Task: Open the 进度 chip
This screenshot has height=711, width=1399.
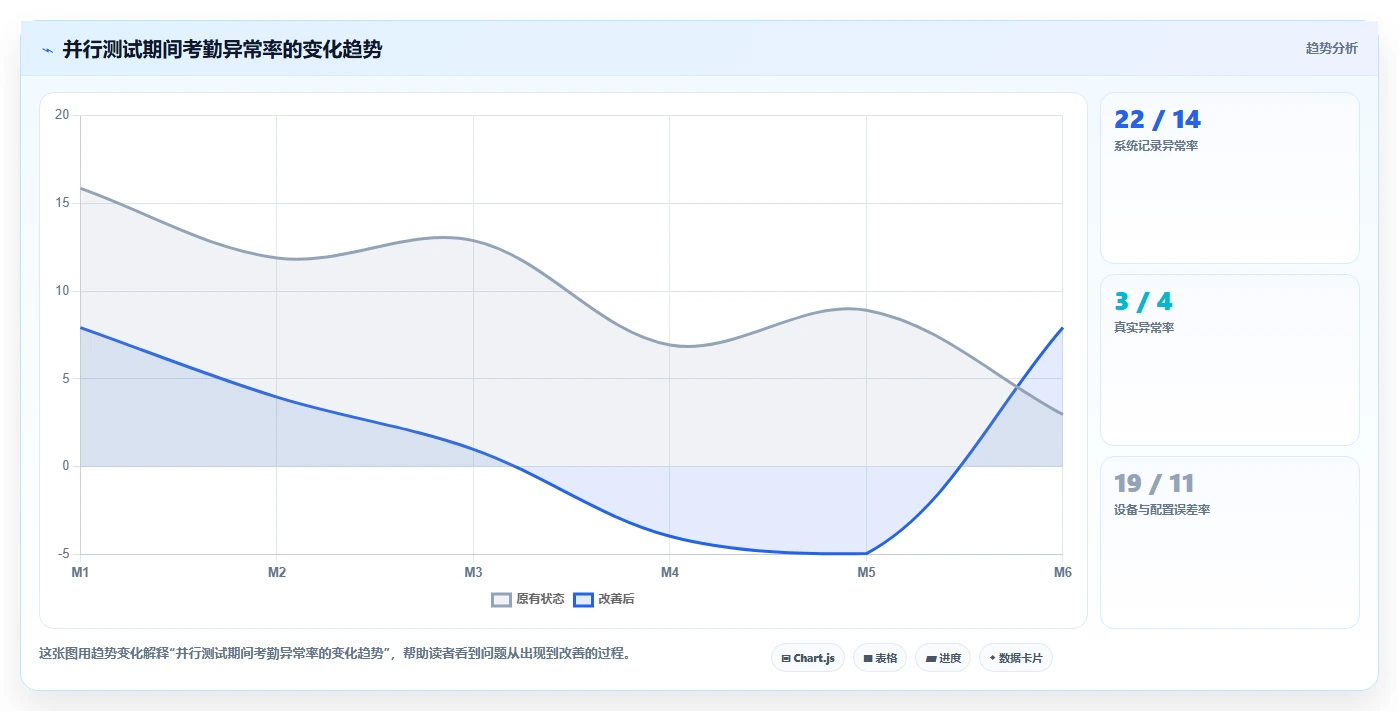Action: tap(943, 658)
